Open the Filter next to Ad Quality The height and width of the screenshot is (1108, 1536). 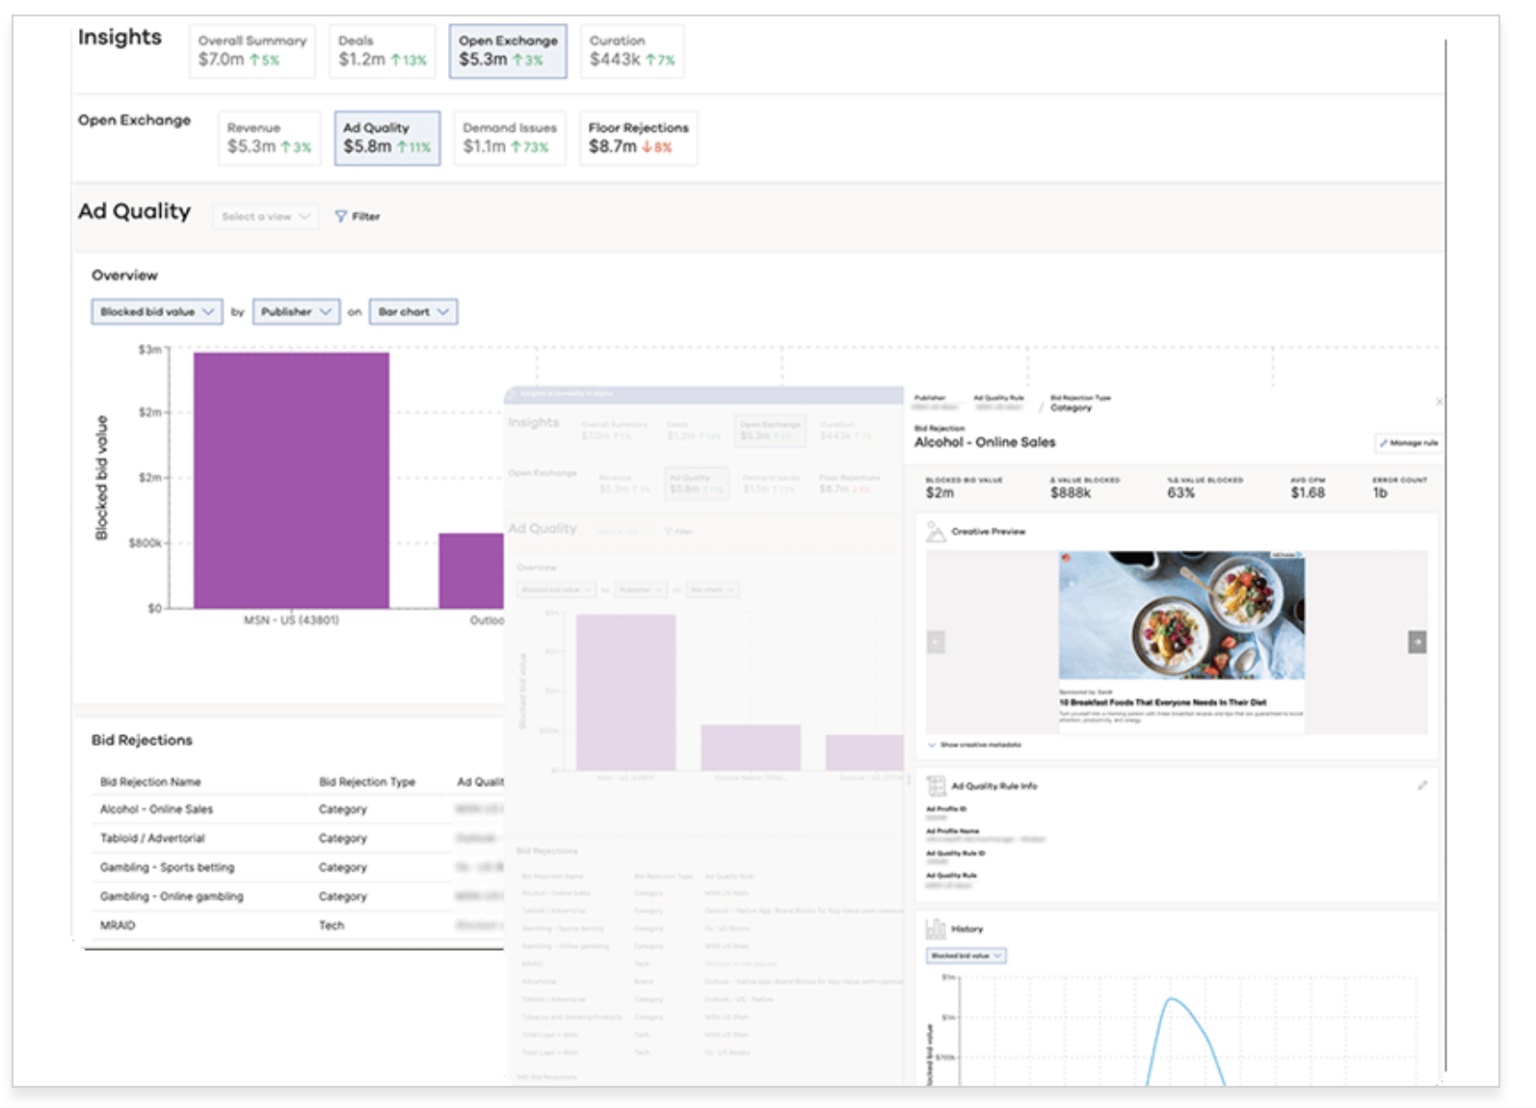358,216
